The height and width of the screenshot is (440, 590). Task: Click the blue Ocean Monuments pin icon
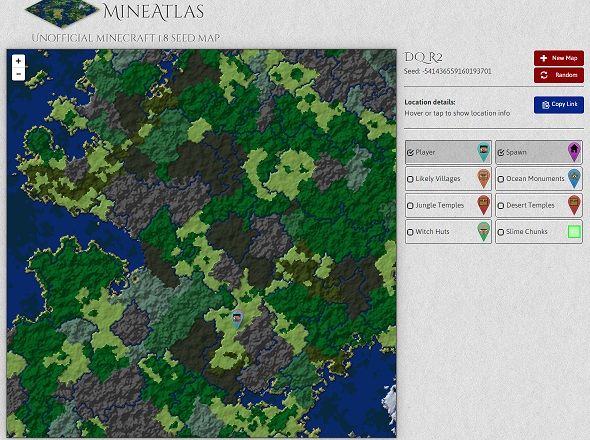click(574, 178)
